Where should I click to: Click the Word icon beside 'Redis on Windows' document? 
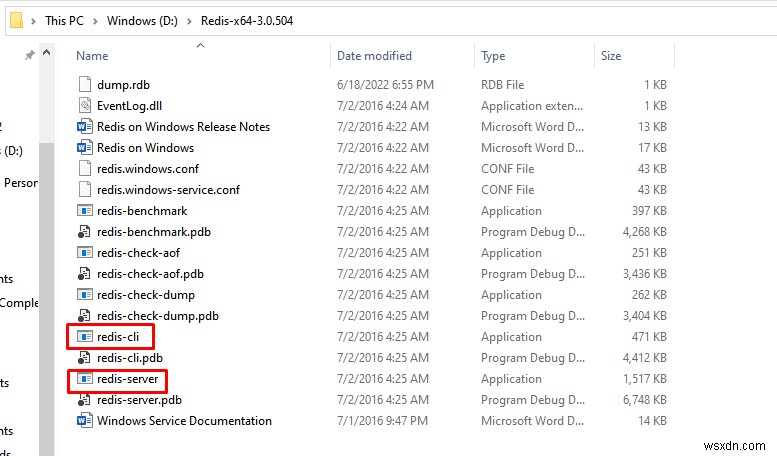[x=85, y=148]
